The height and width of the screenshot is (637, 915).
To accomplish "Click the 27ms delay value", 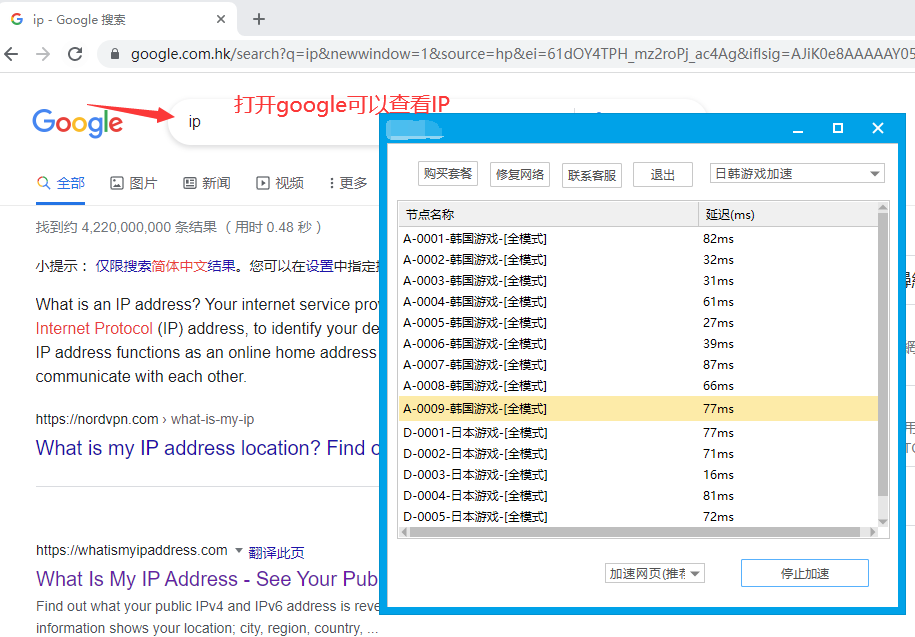I will pyautogui.click(x=718, y=323).
